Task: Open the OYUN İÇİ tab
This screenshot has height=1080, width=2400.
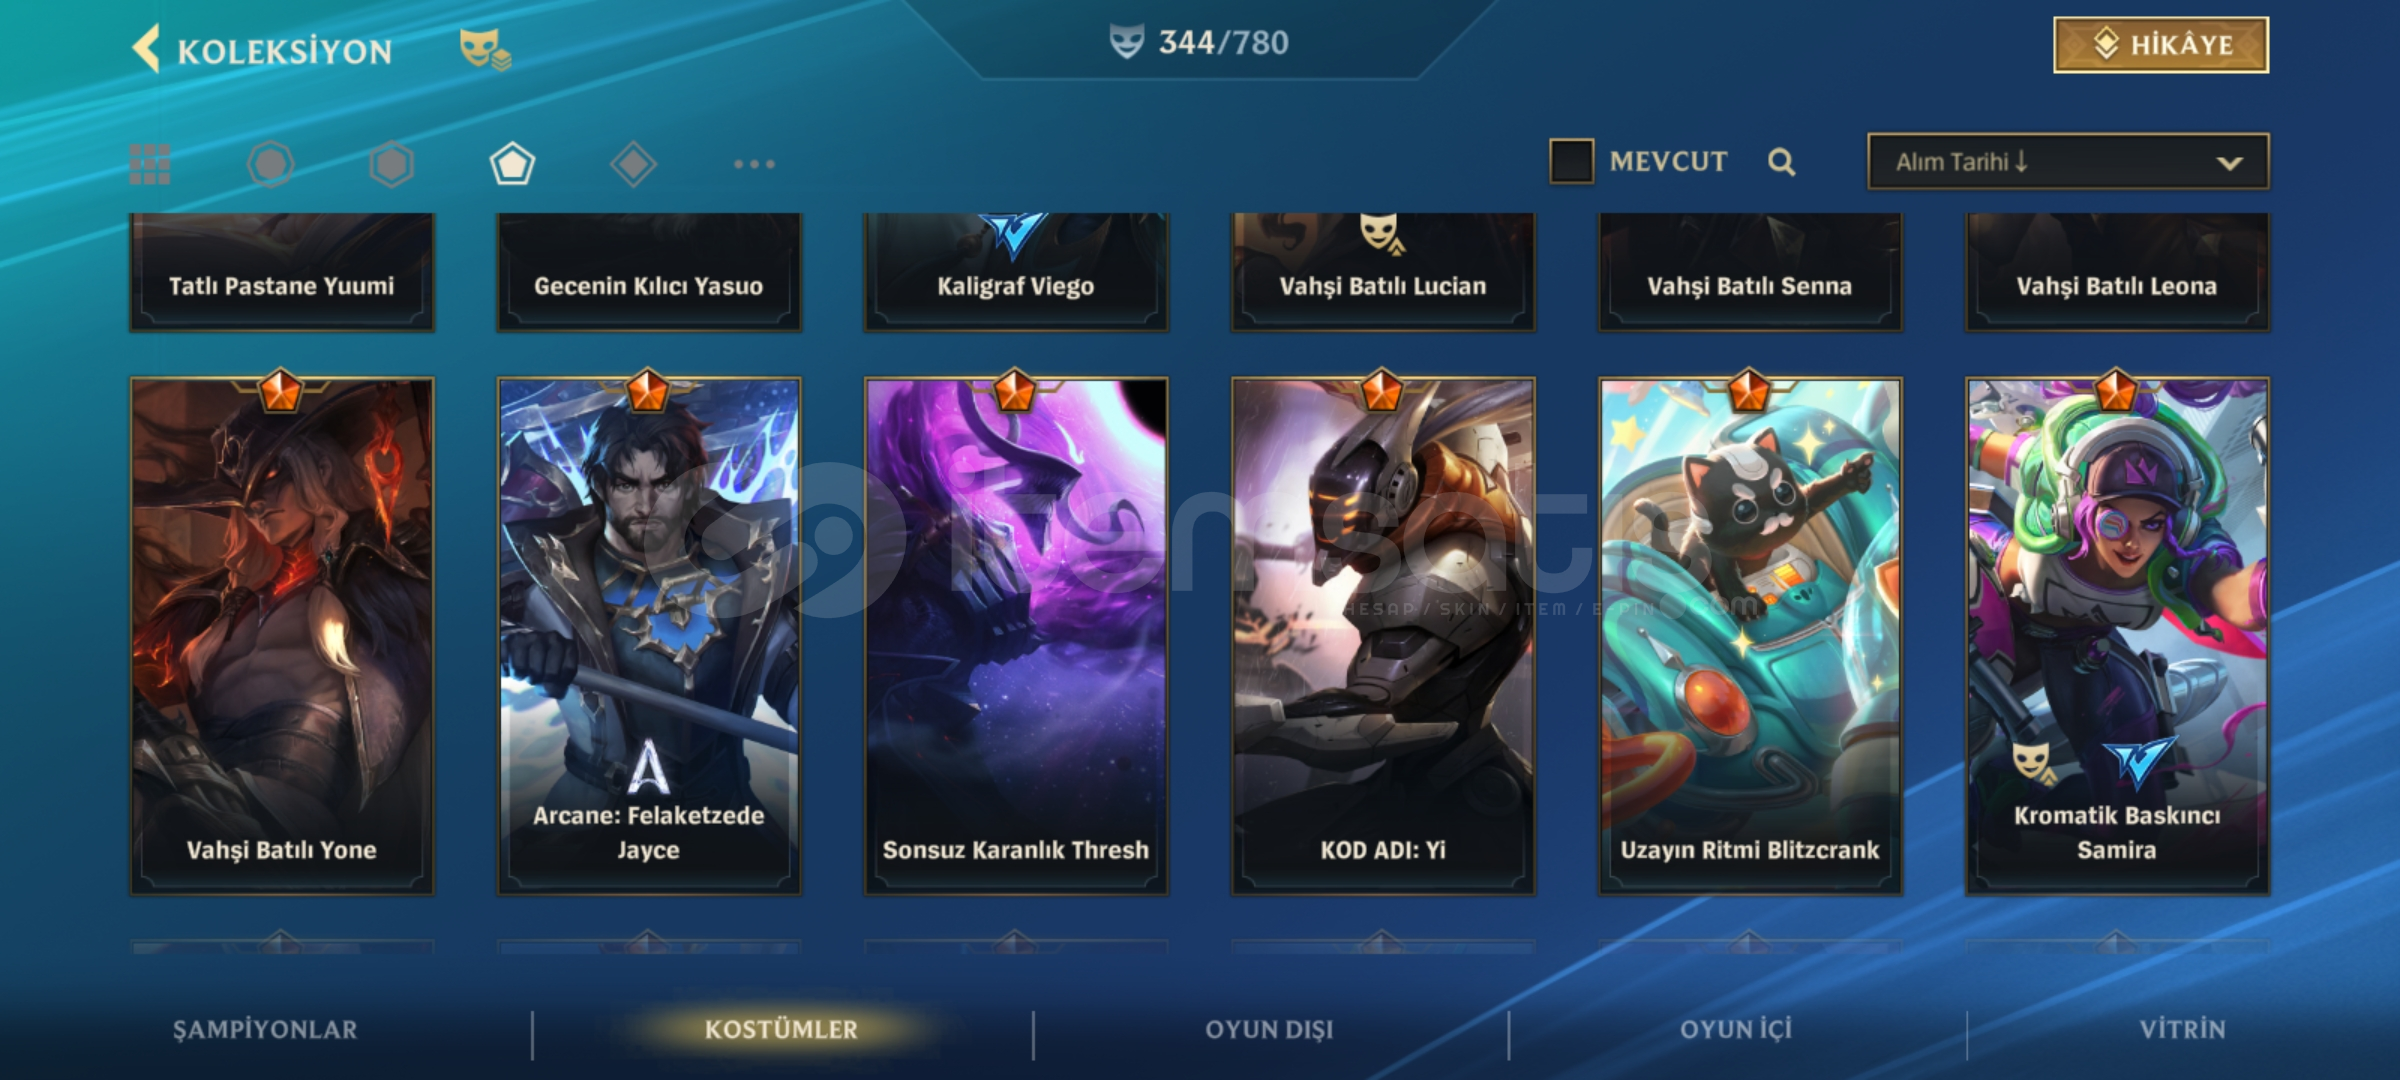Action: pos(1736,1029)
